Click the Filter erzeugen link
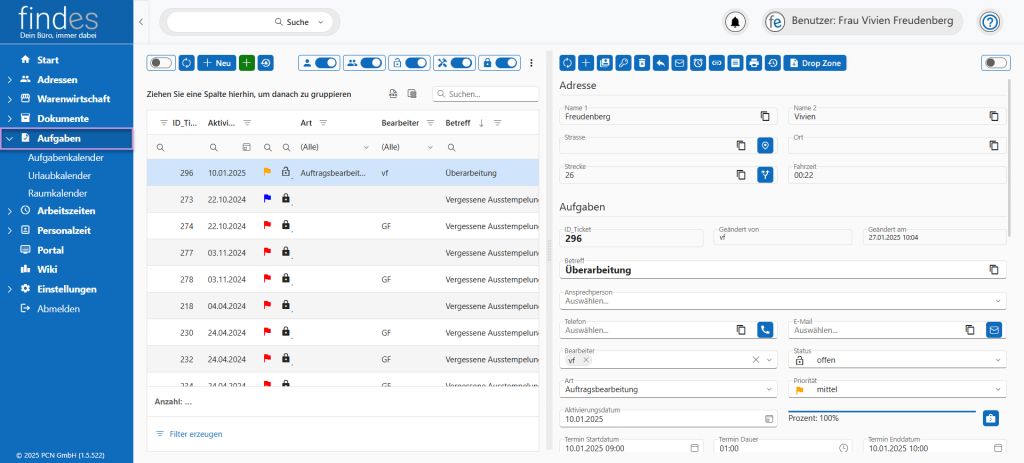 pyautogui.click(x=196, y=434)
